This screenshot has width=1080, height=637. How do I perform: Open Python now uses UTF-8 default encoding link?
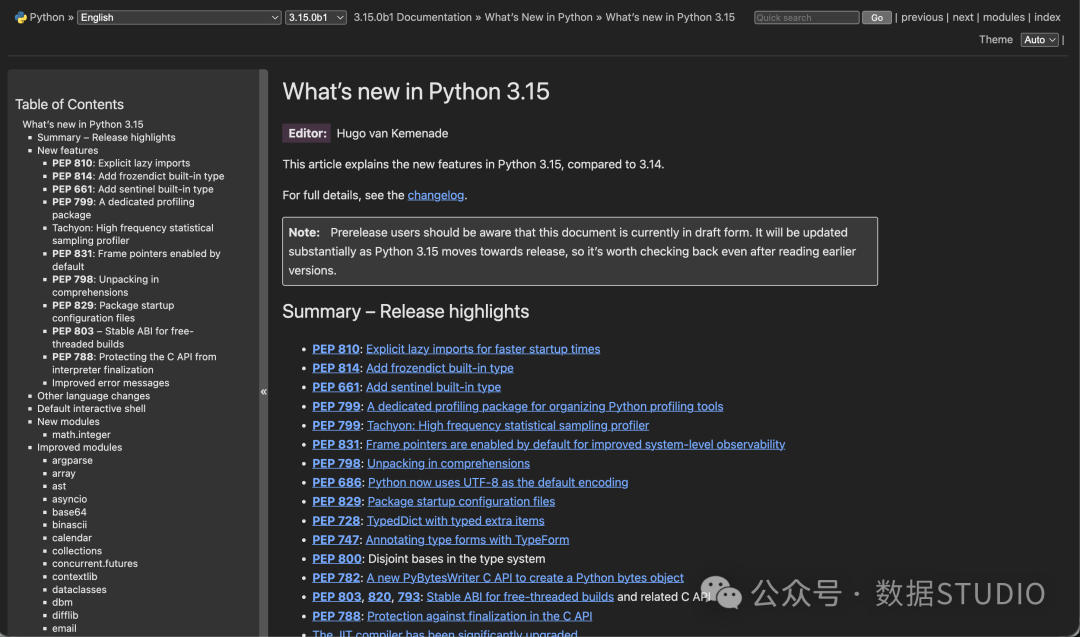[498, 483]
